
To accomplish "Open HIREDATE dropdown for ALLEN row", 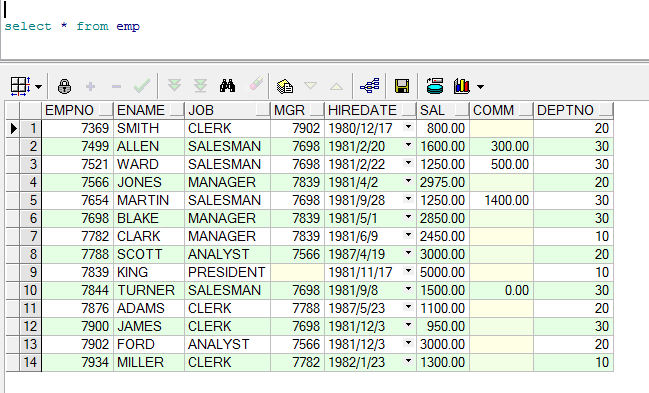I will (409, 145).
